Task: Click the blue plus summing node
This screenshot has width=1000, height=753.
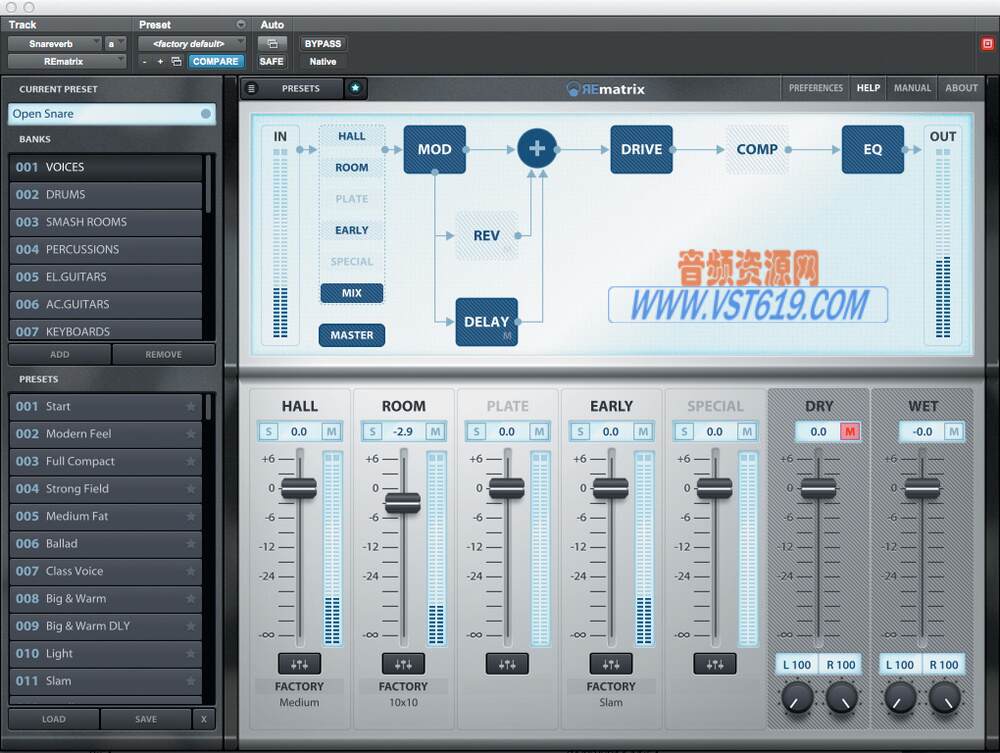Action: (537, 147)
